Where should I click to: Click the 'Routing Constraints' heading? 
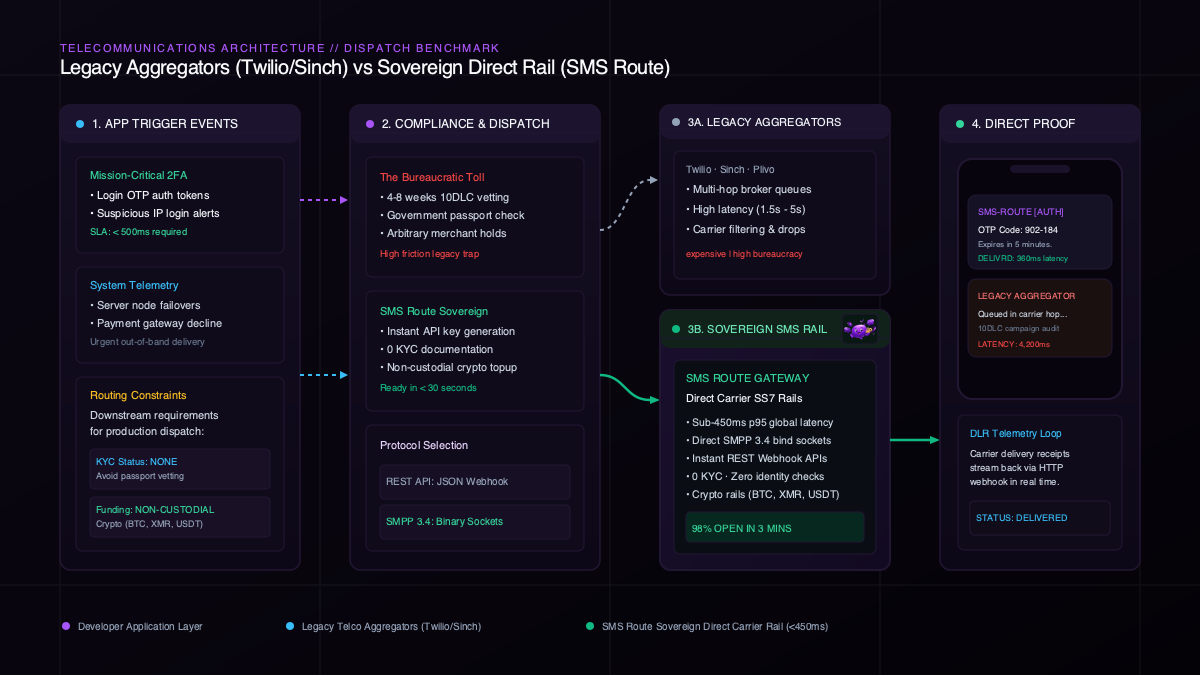click(x=138, y=395)
